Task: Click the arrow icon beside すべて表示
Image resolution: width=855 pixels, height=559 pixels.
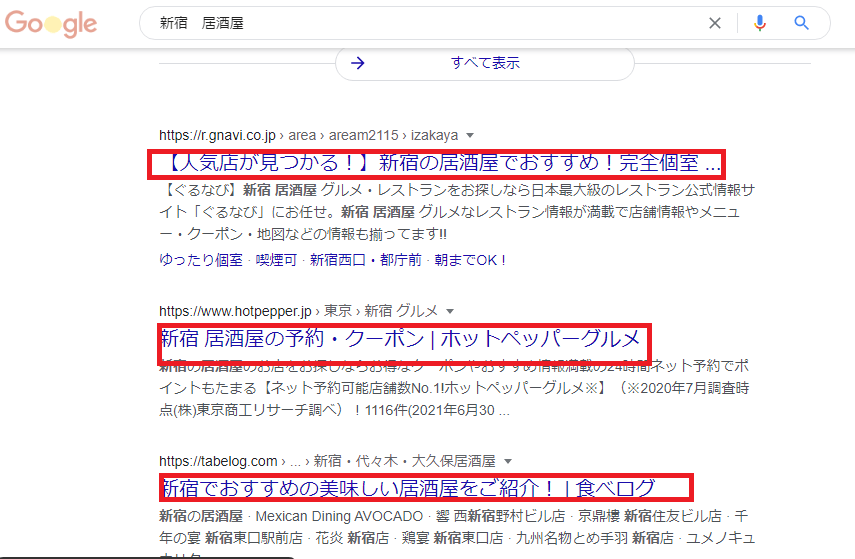Action: coord(358,63)
